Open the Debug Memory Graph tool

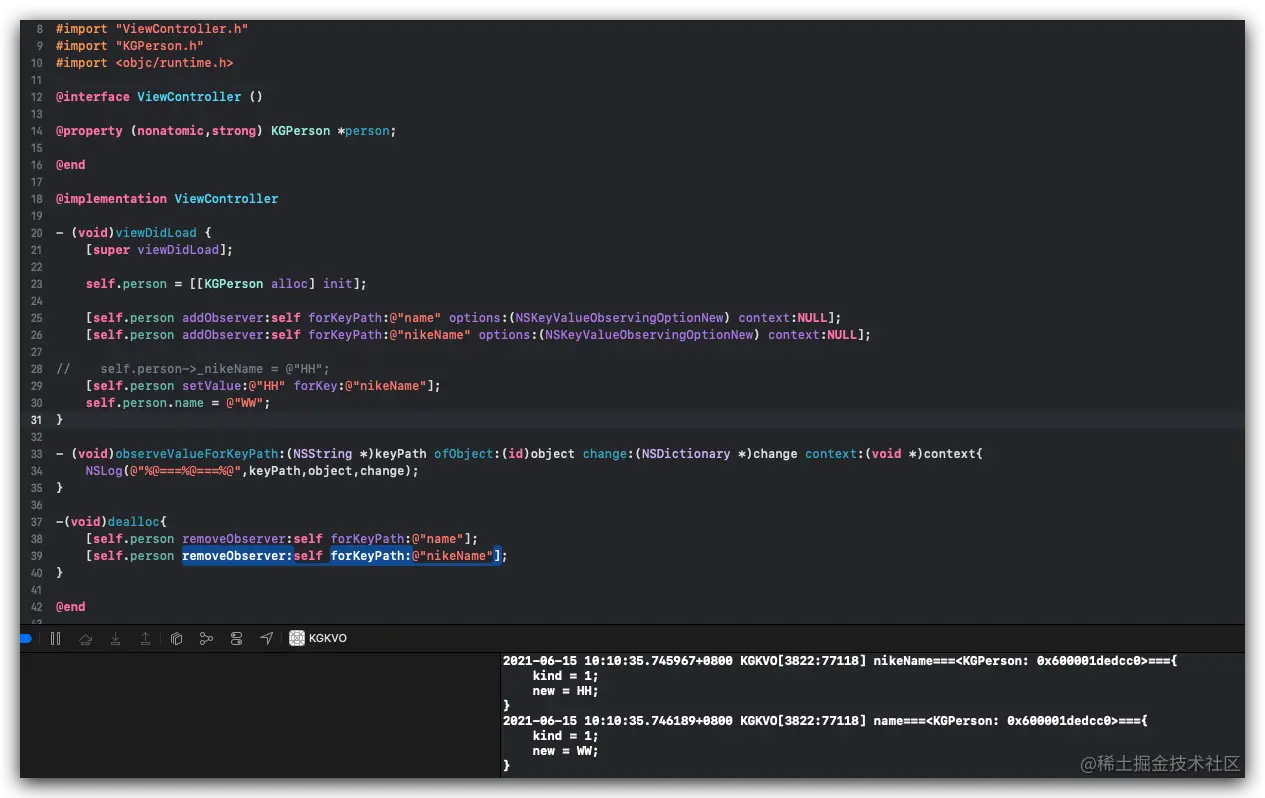(x=206, y=638)
